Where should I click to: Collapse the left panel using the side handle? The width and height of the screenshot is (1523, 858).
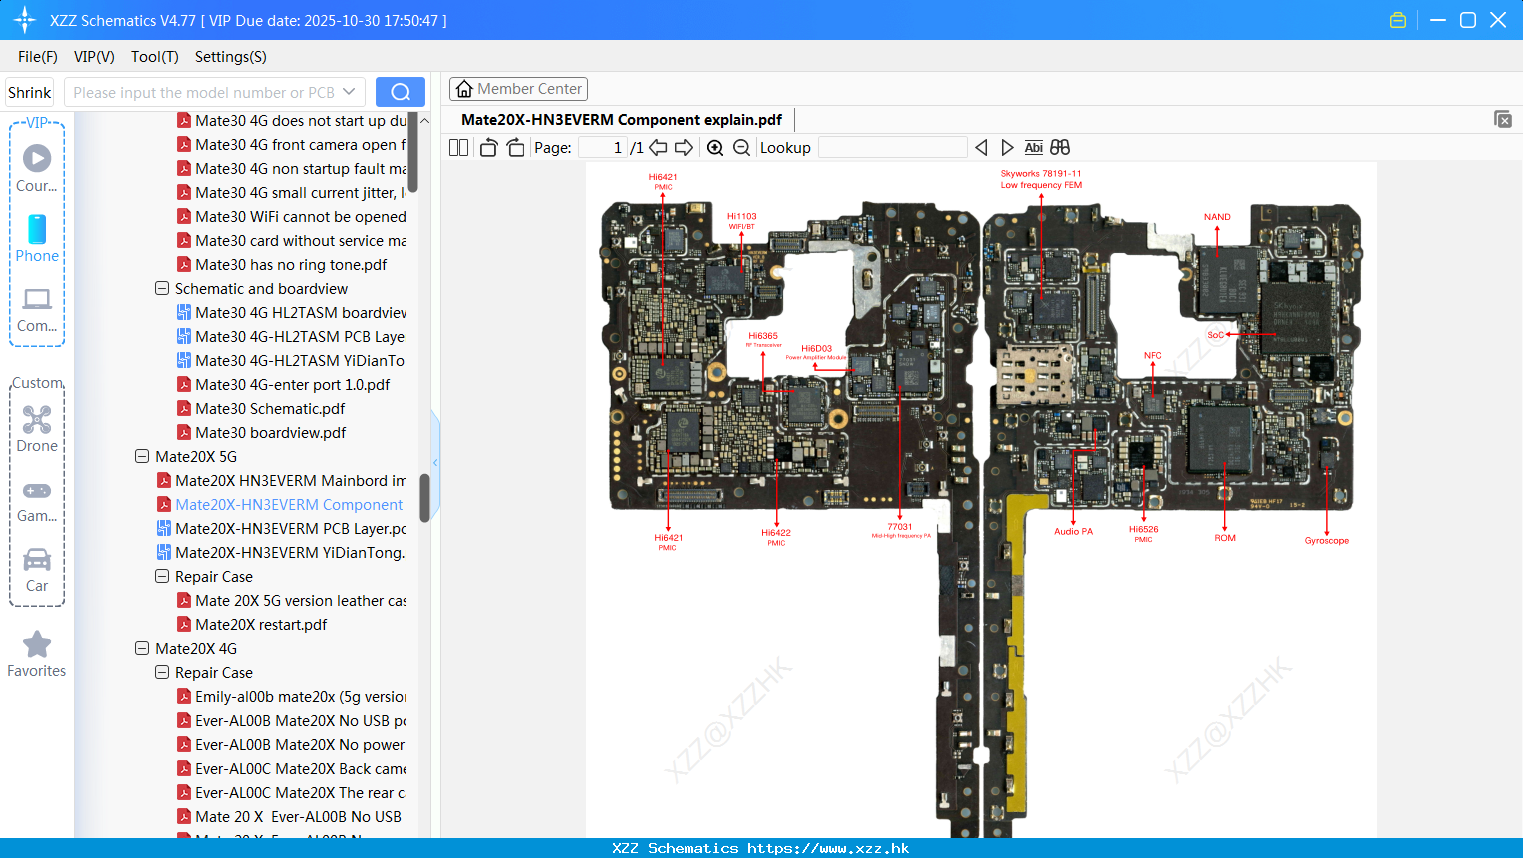[x=435, y=462]
